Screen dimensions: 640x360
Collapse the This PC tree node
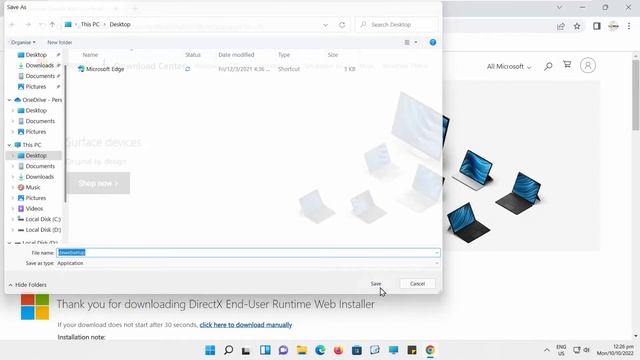(9, 145)
